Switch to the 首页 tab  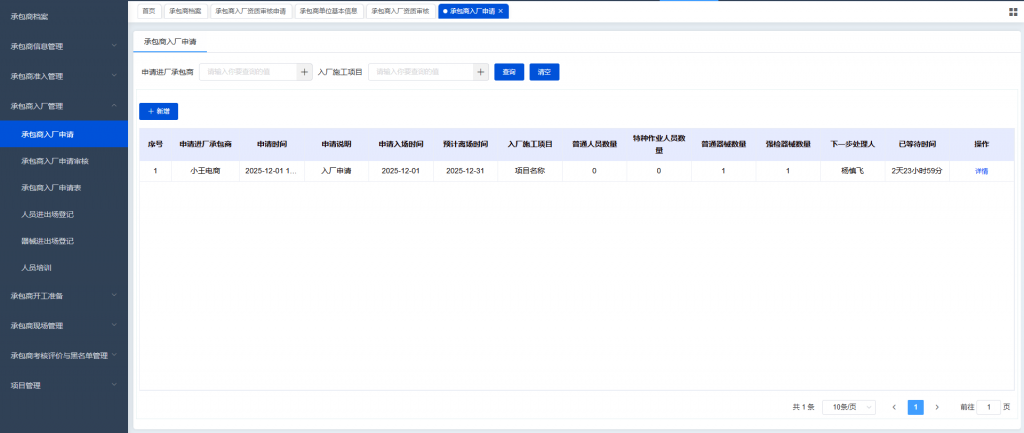click(x=149, y=11)
